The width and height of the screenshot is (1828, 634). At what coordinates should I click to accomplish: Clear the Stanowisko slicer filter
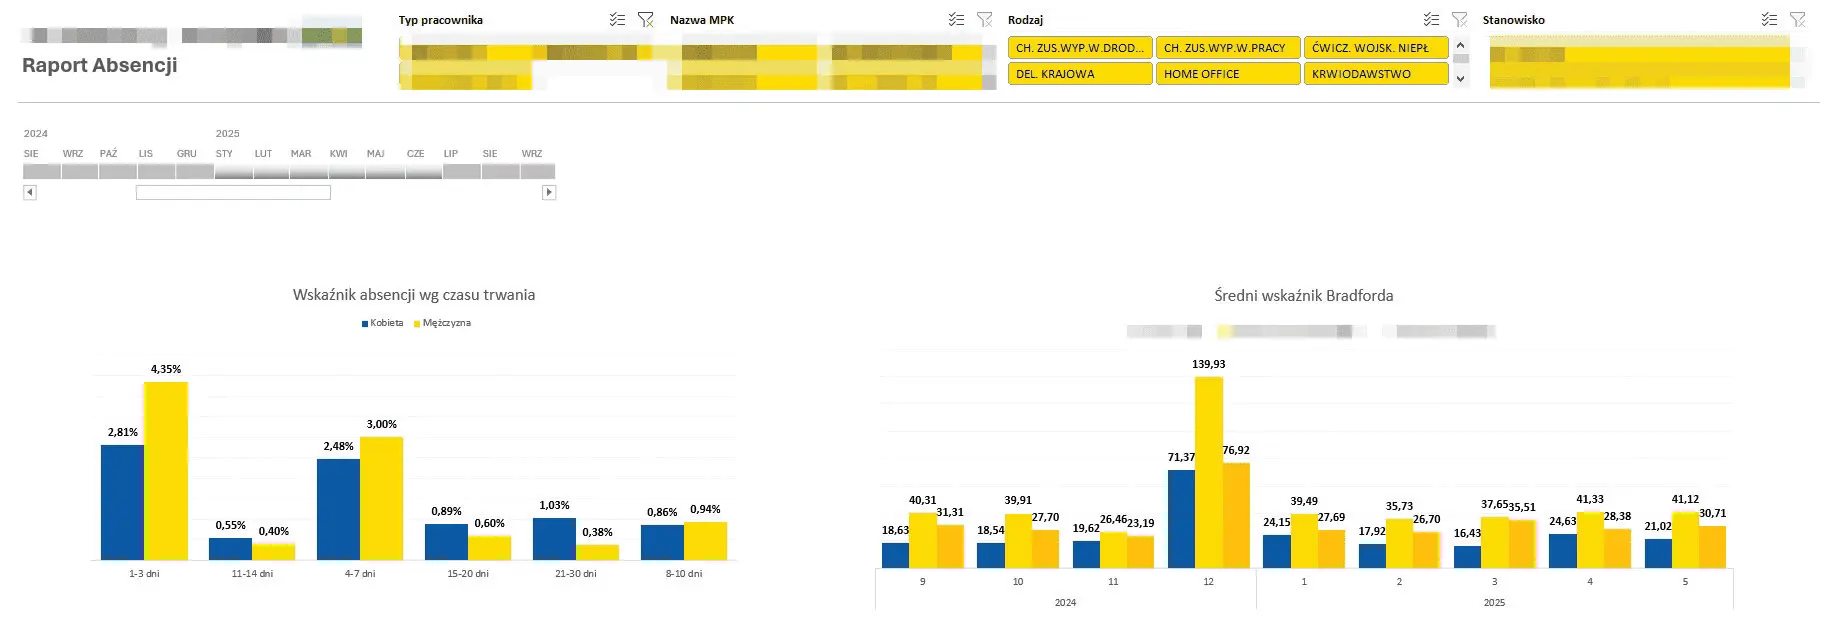[1798, 20]
